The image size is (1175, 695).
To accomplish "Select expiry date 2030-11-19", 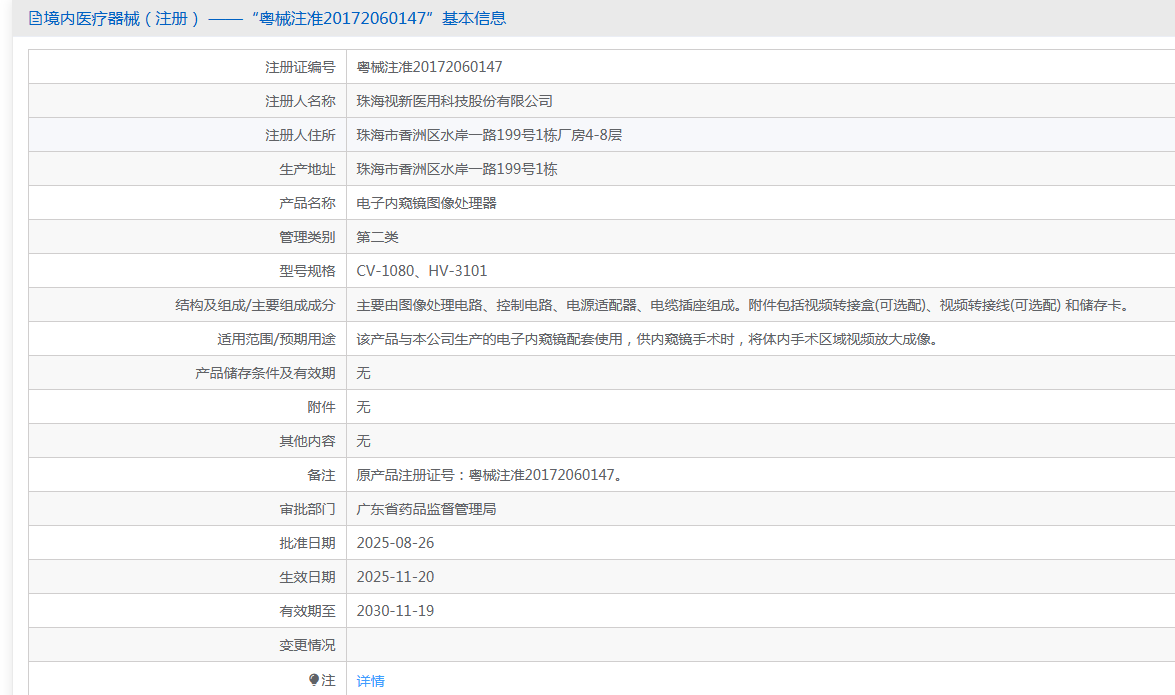I will pyautogui.click(x=396, y=611).
